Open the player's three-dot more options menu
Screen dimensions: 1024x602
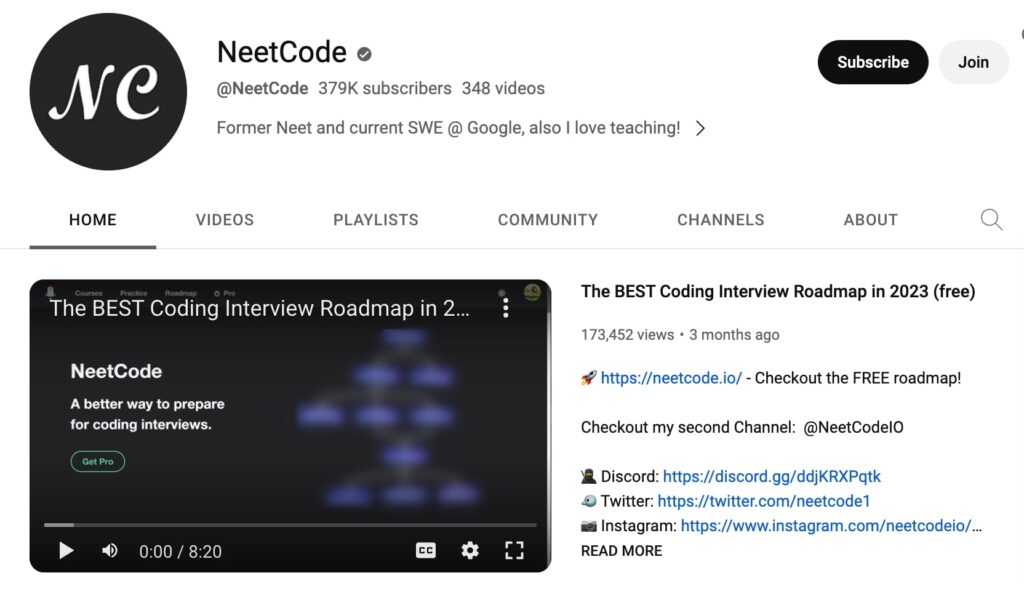tap(506, 307)
